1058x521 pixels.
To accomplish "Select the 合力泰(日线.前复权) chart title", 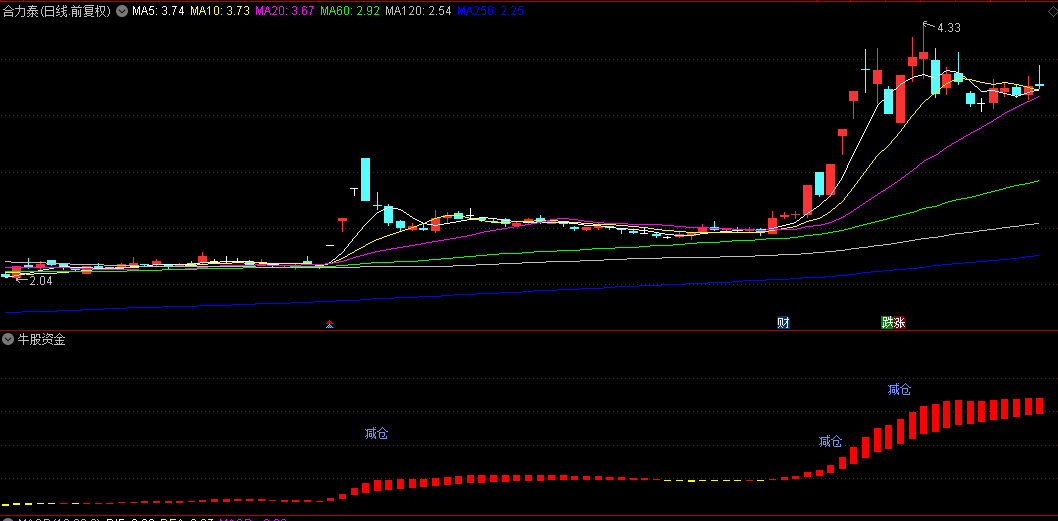I will point(57,11).
